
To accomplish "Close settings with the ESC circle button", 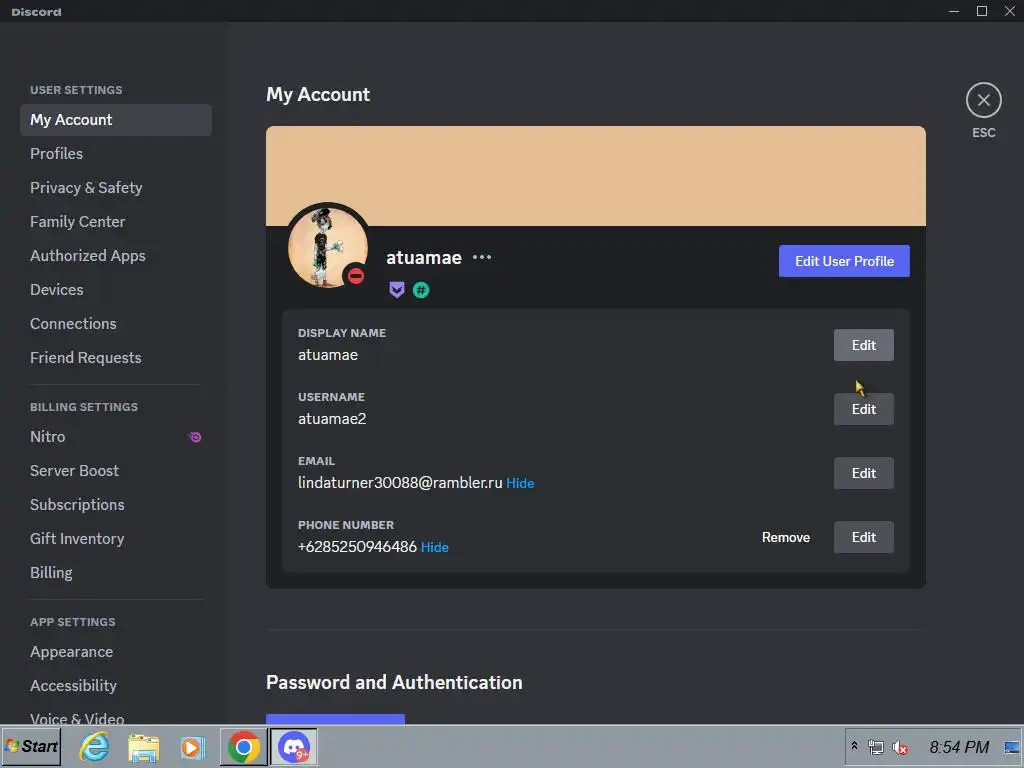I will coord(984,100).
